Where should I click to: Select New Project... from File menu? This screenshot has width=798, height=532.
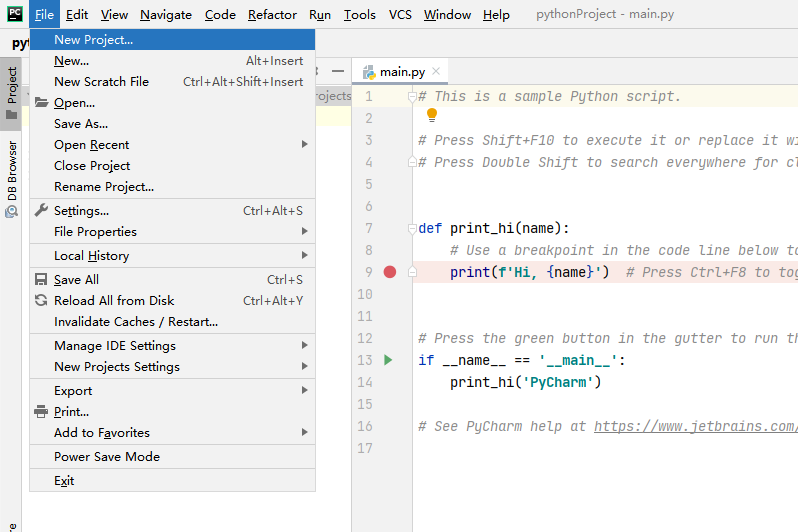pyautogui.click(x=173, y=40)
